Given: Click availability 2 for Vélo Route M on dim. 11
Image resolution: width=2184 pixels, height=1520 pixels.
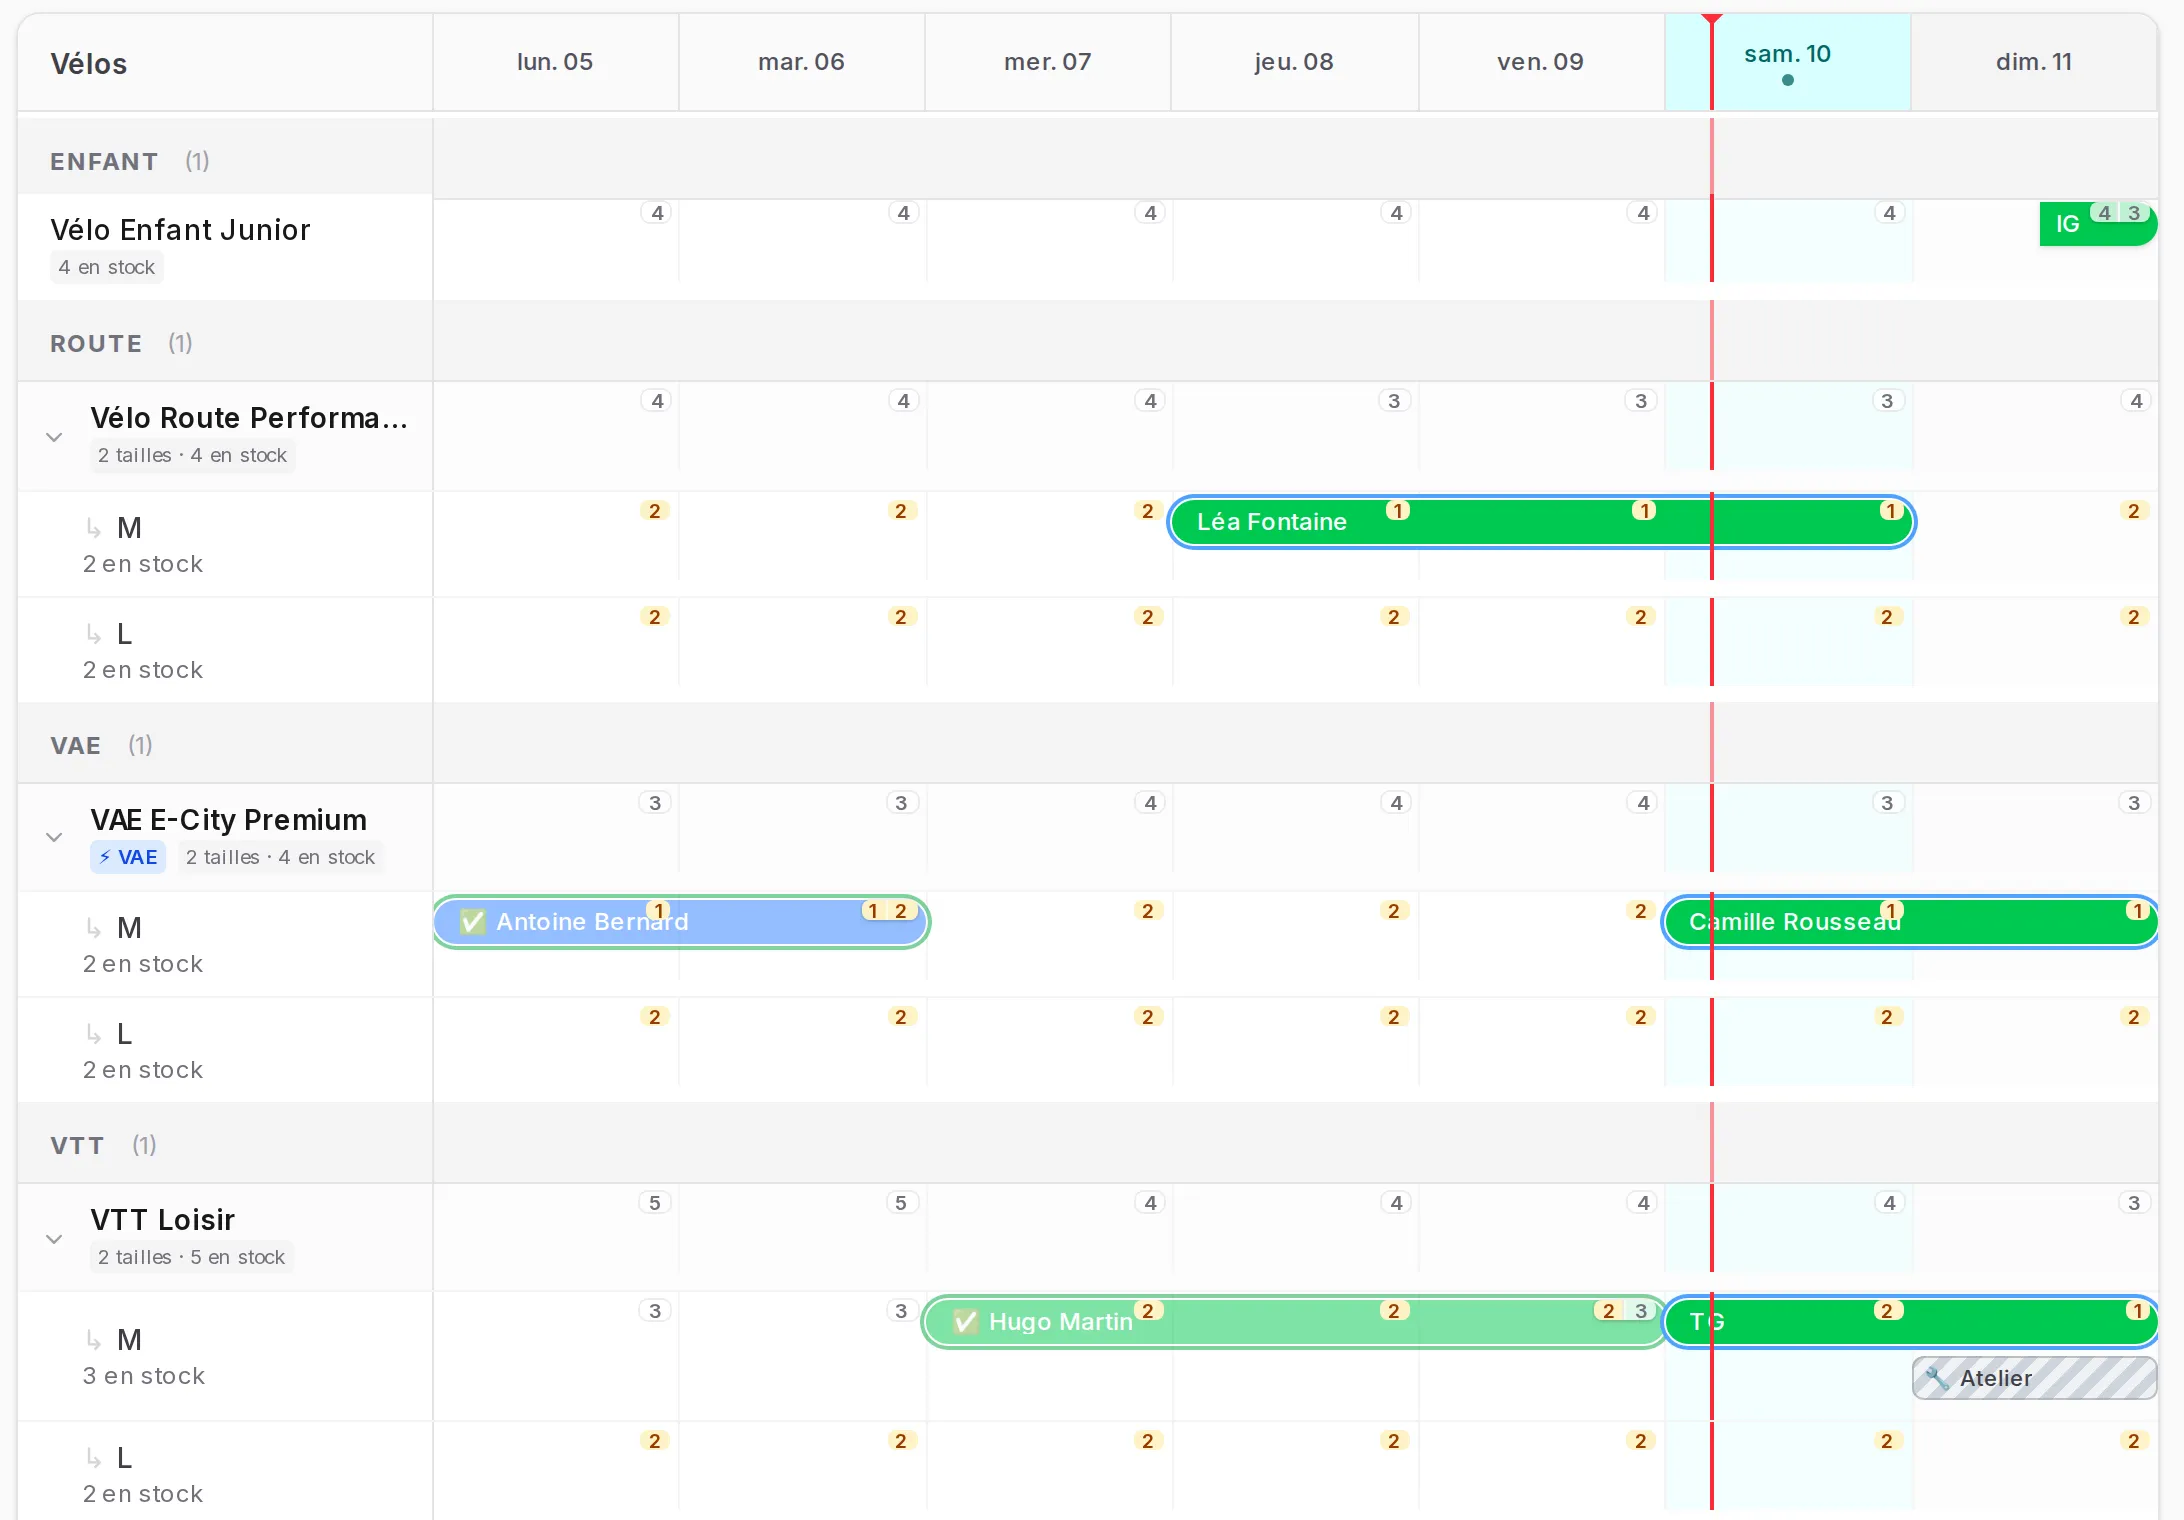Looking at the screenshot, I should 2133,511.
